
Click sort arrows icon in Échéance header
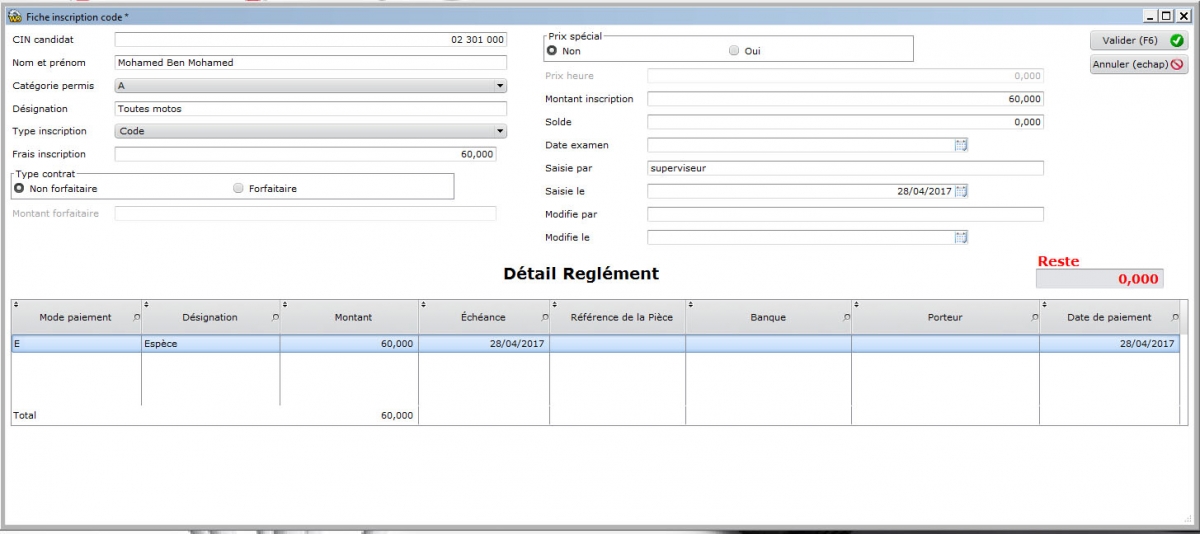click(423, 304)
